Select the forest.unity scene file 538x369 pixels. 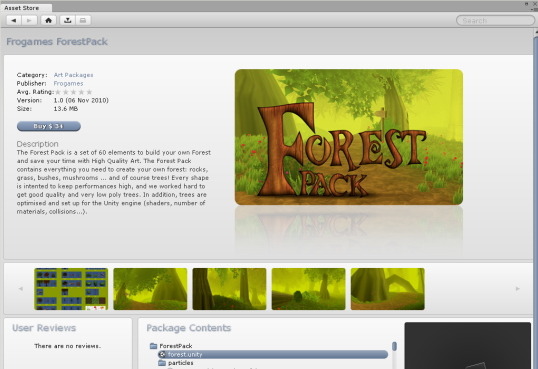click(x=273, y=354)
